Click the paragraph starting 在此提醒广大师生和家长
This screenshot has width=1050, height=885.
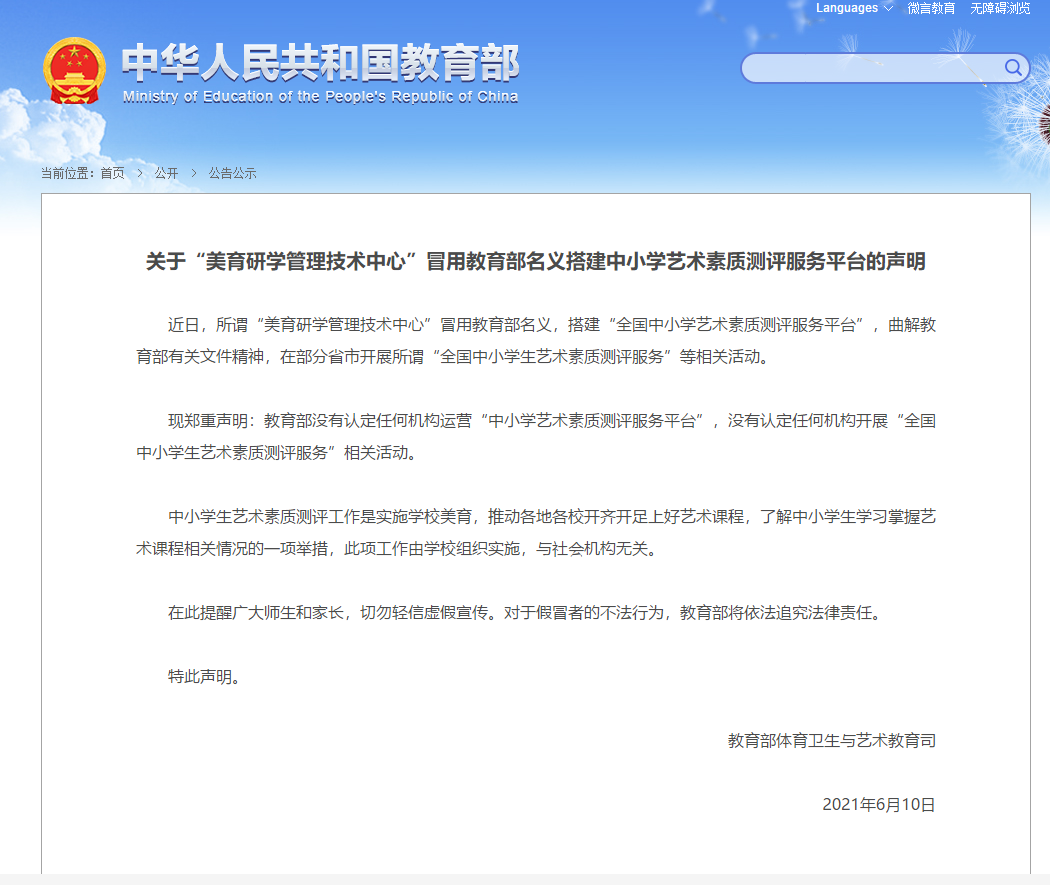526,613
